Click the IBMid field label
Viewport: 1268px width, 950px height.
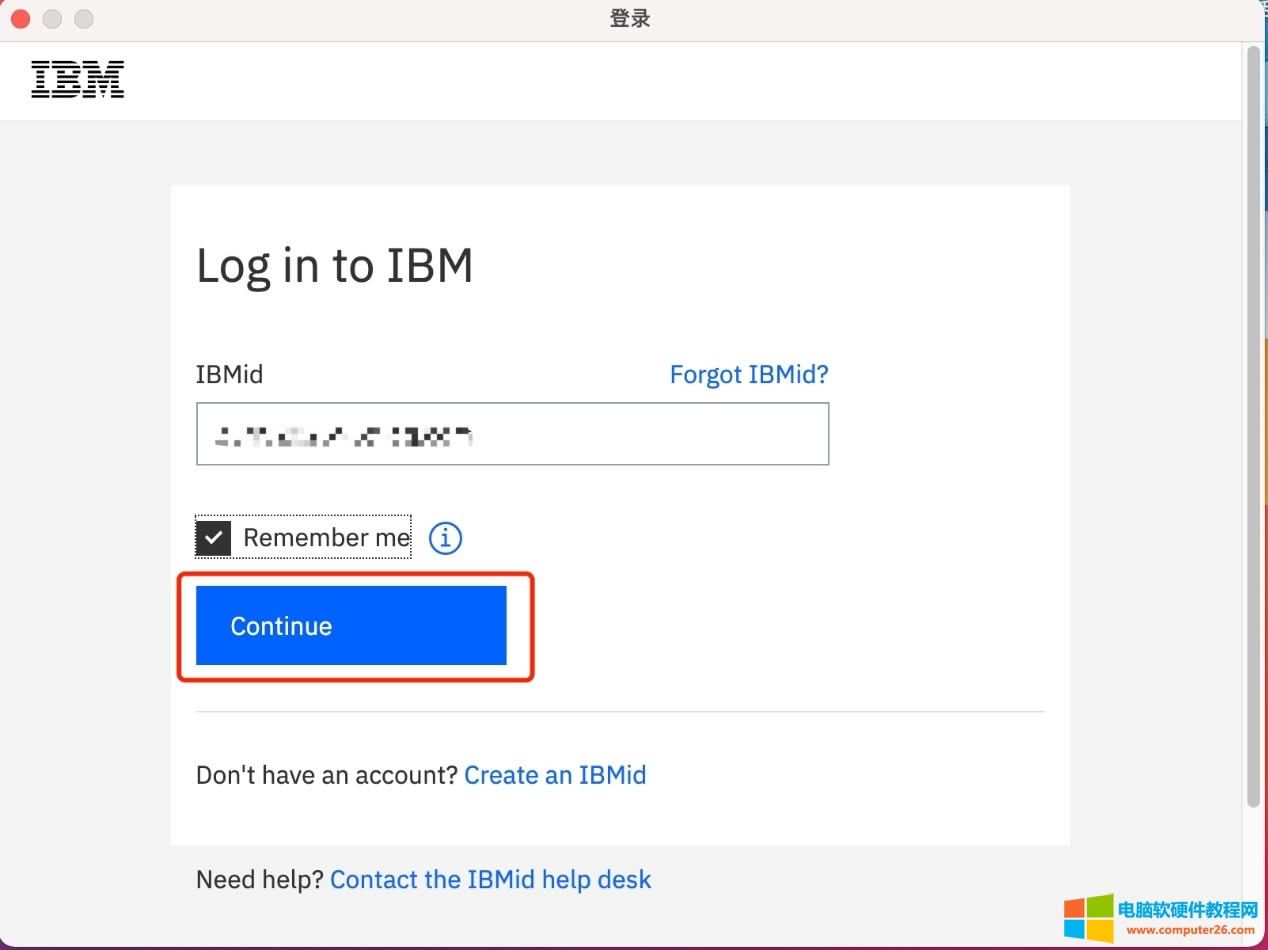pyautogui.click(x=229, y=375)
